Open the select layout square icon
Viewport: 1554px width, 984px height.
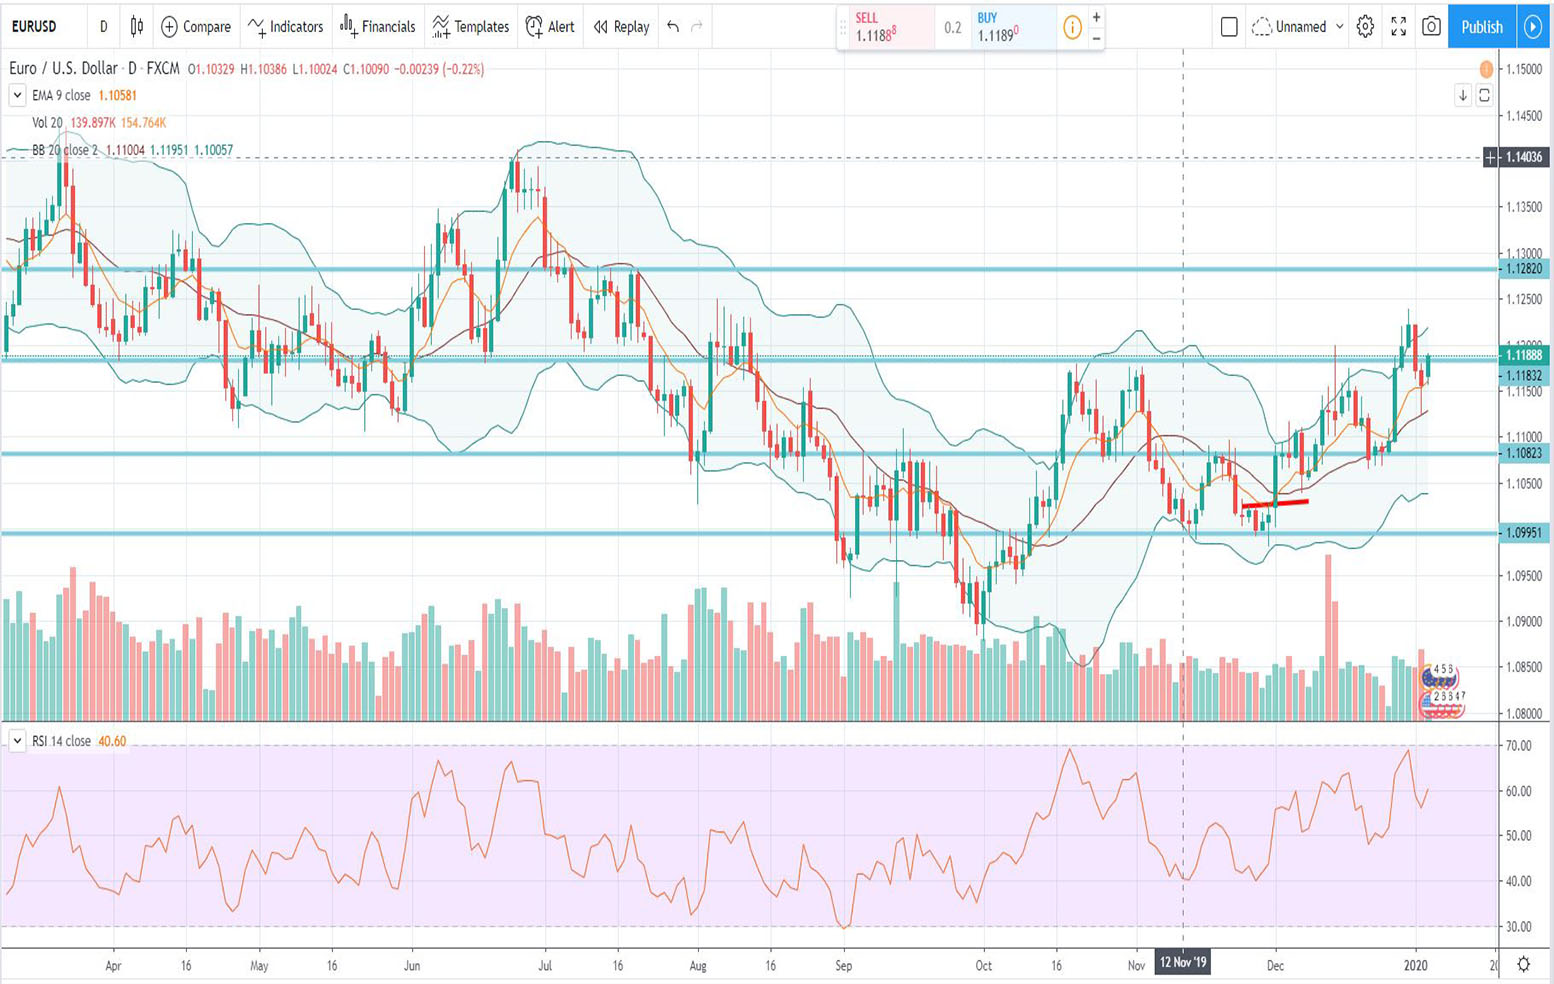1229,27
